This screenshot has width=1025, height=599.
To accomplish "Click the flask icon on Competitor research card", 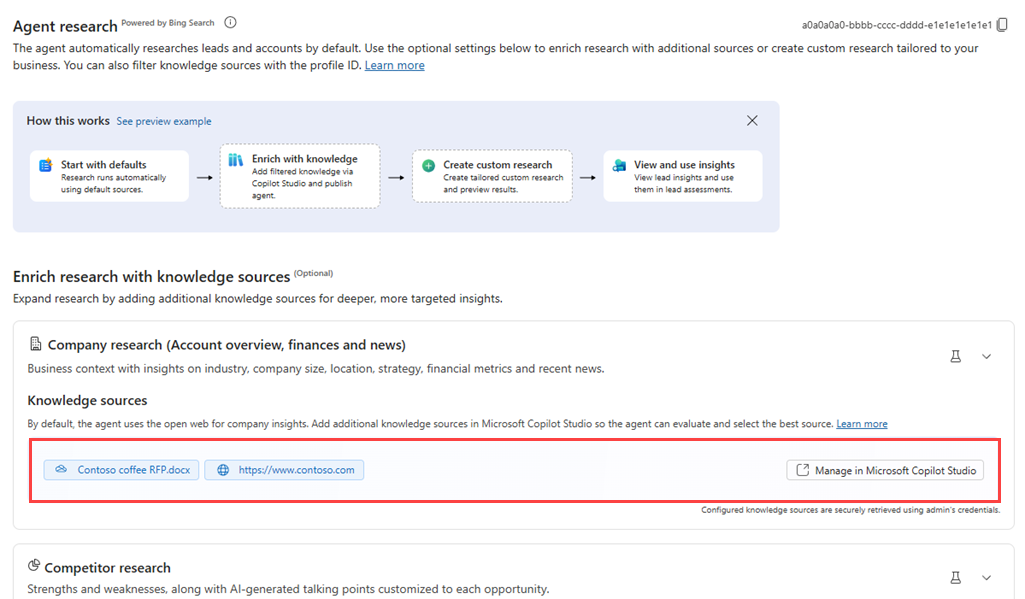I will click(x=955, y=577).
